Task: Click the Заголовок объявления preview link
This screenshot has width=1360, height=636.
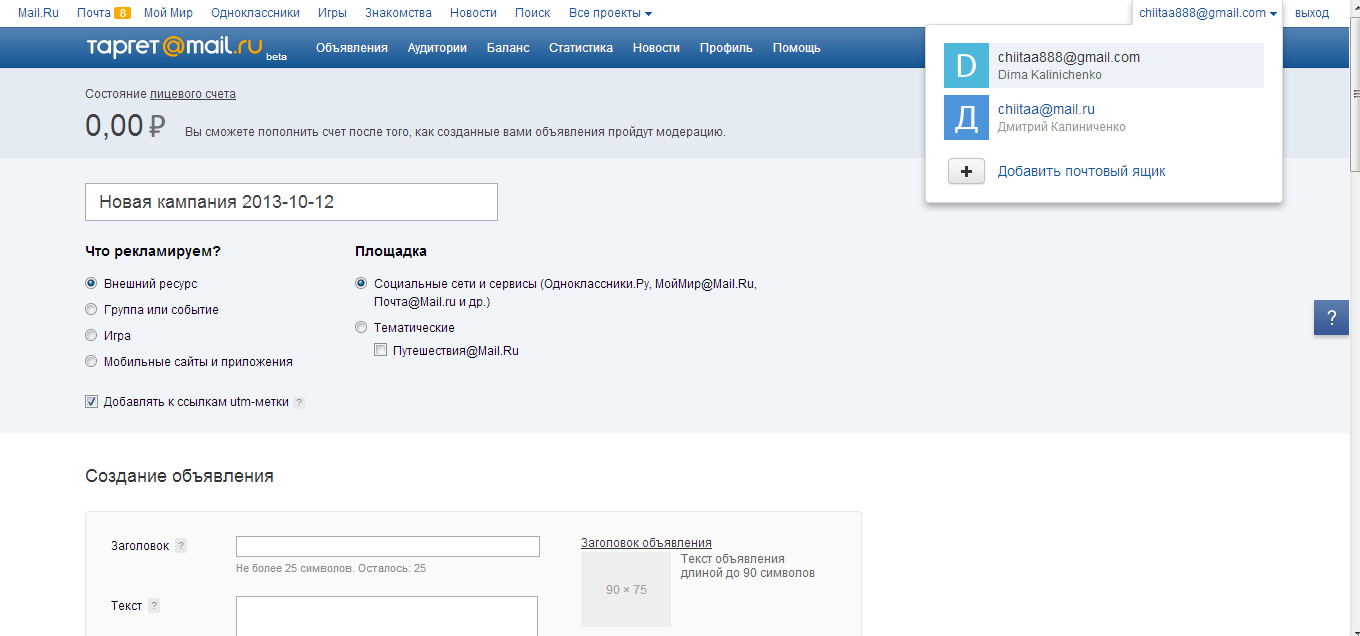Action: [x=646, y=543]
